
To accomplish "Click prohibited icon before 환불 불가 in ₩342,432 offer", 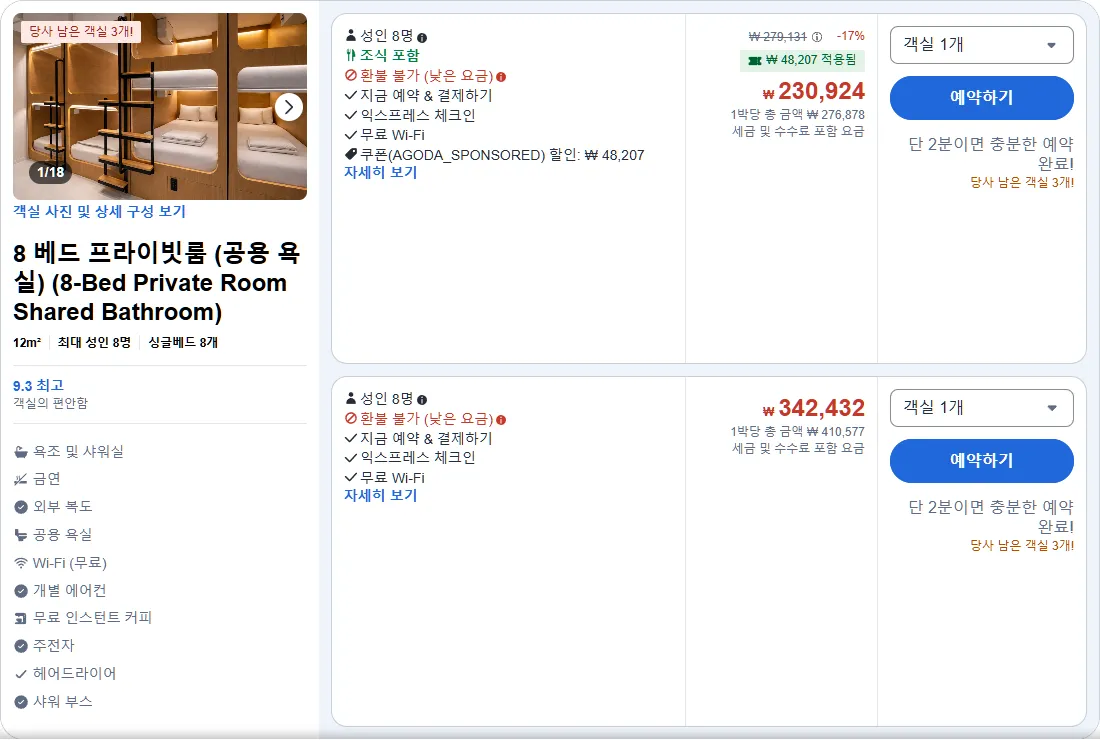I will click(351, 419).
